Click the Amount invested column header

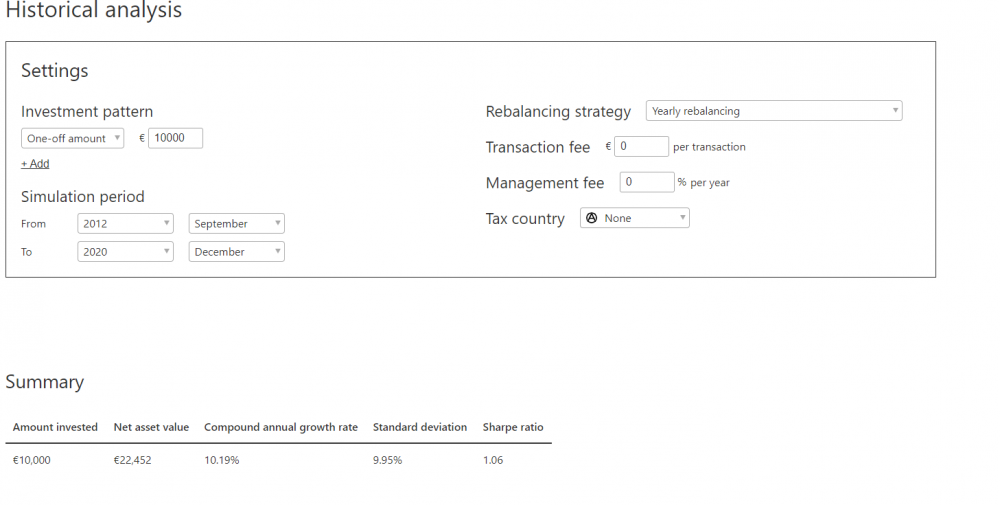(x=55, y=427)
